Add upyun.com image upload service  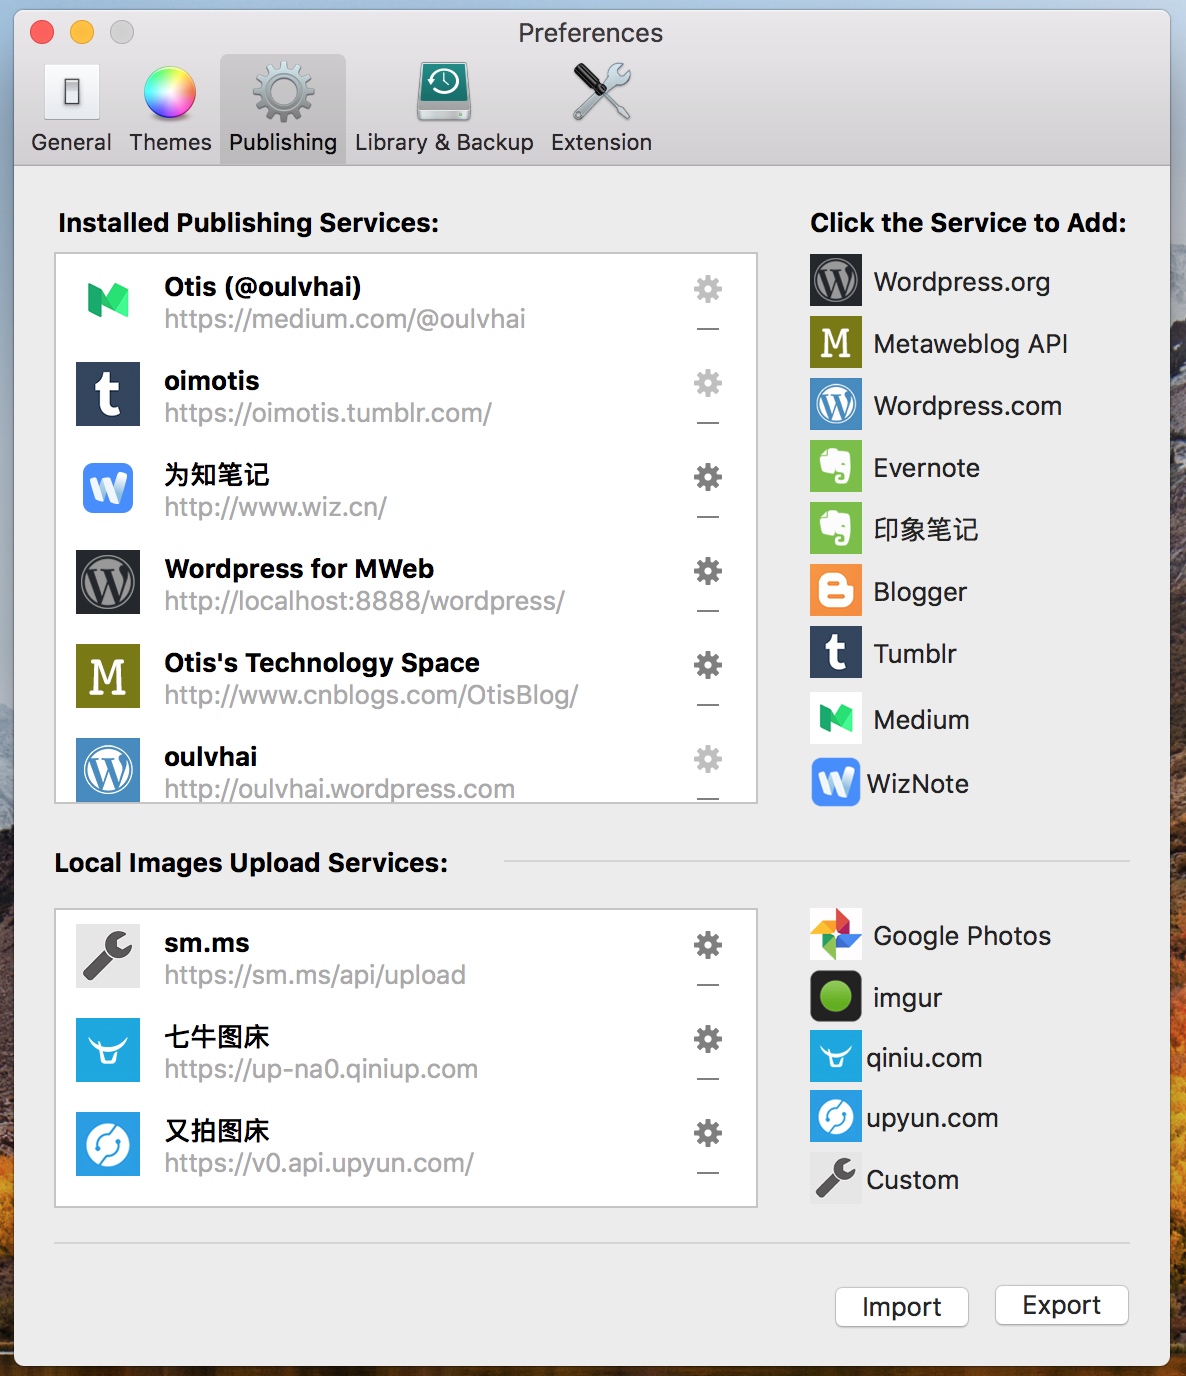coord(931,1118)
